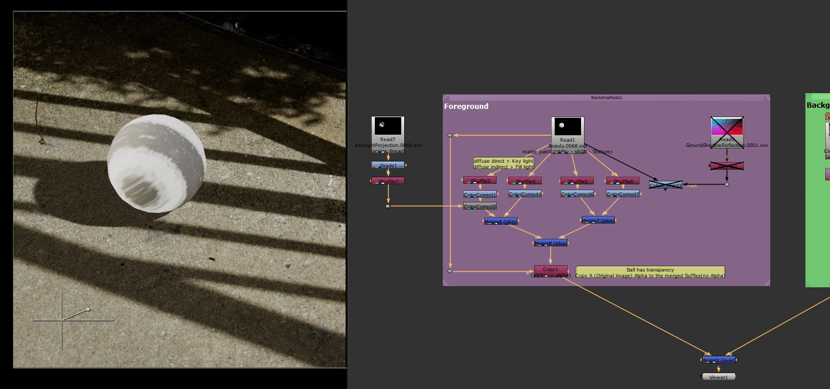Image resolution: width=830 pixels, height=389 pixels.
Task: Select the Merge7 (plus) node
Action: point(598,220)
